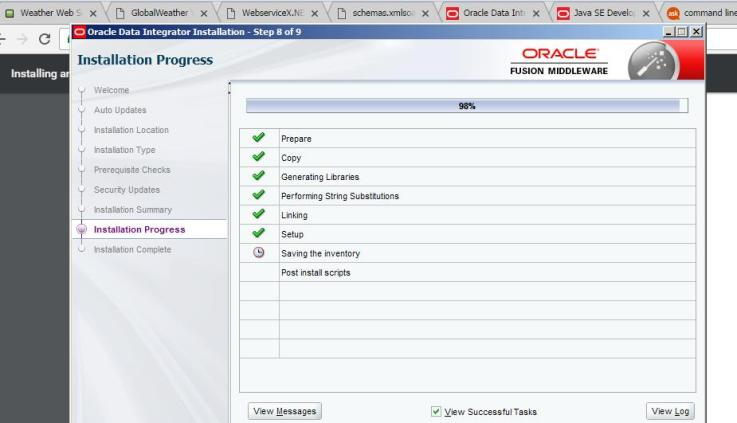Switch to the Oracle Data Integrator tab
The width and height of the screenshot is (737, 423).
pos(494,13)
